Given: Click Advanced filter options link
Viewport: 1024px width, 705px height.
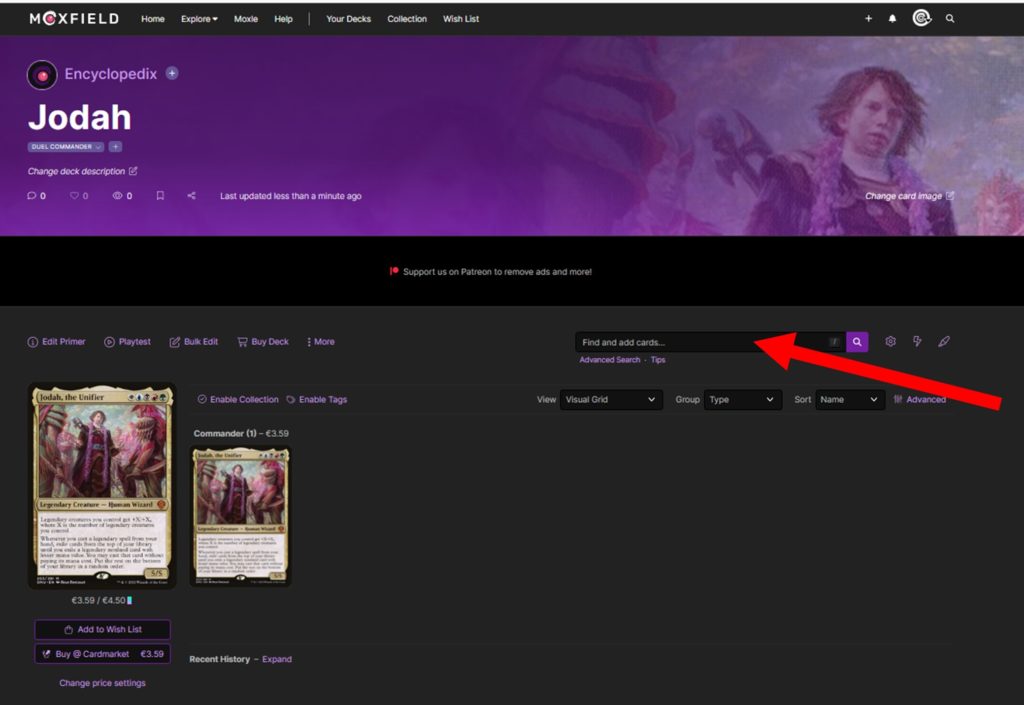Looking at the screenshot, I should [x=920, y=400].
